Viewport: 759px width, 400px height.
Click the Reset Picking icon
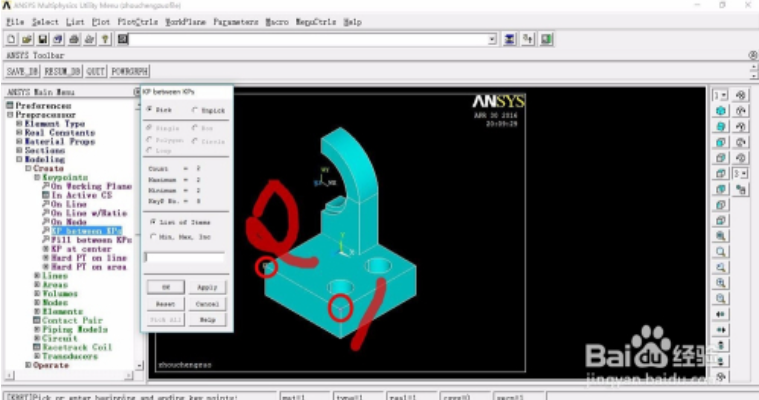[x=528, y=39]
